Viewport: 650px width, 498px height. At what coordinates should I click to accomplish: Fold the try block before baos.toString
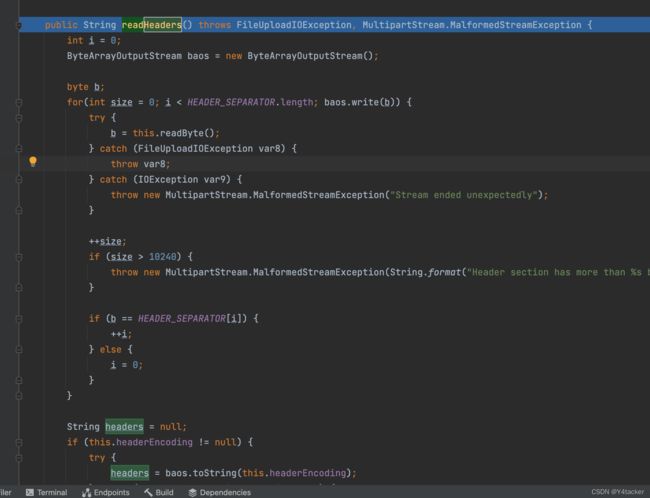(x=19, y=458)
